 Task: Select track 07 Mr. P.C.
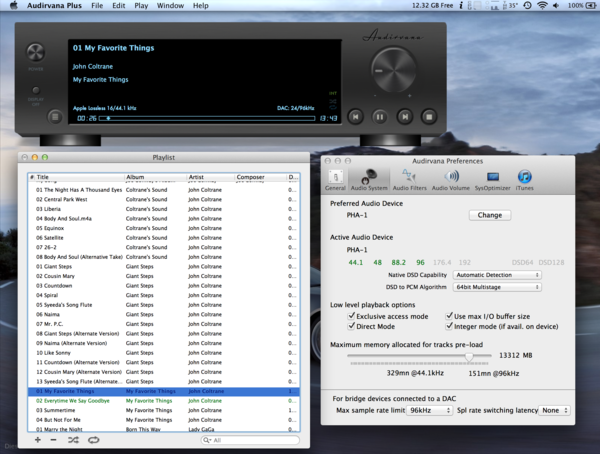tap(164, 324)
